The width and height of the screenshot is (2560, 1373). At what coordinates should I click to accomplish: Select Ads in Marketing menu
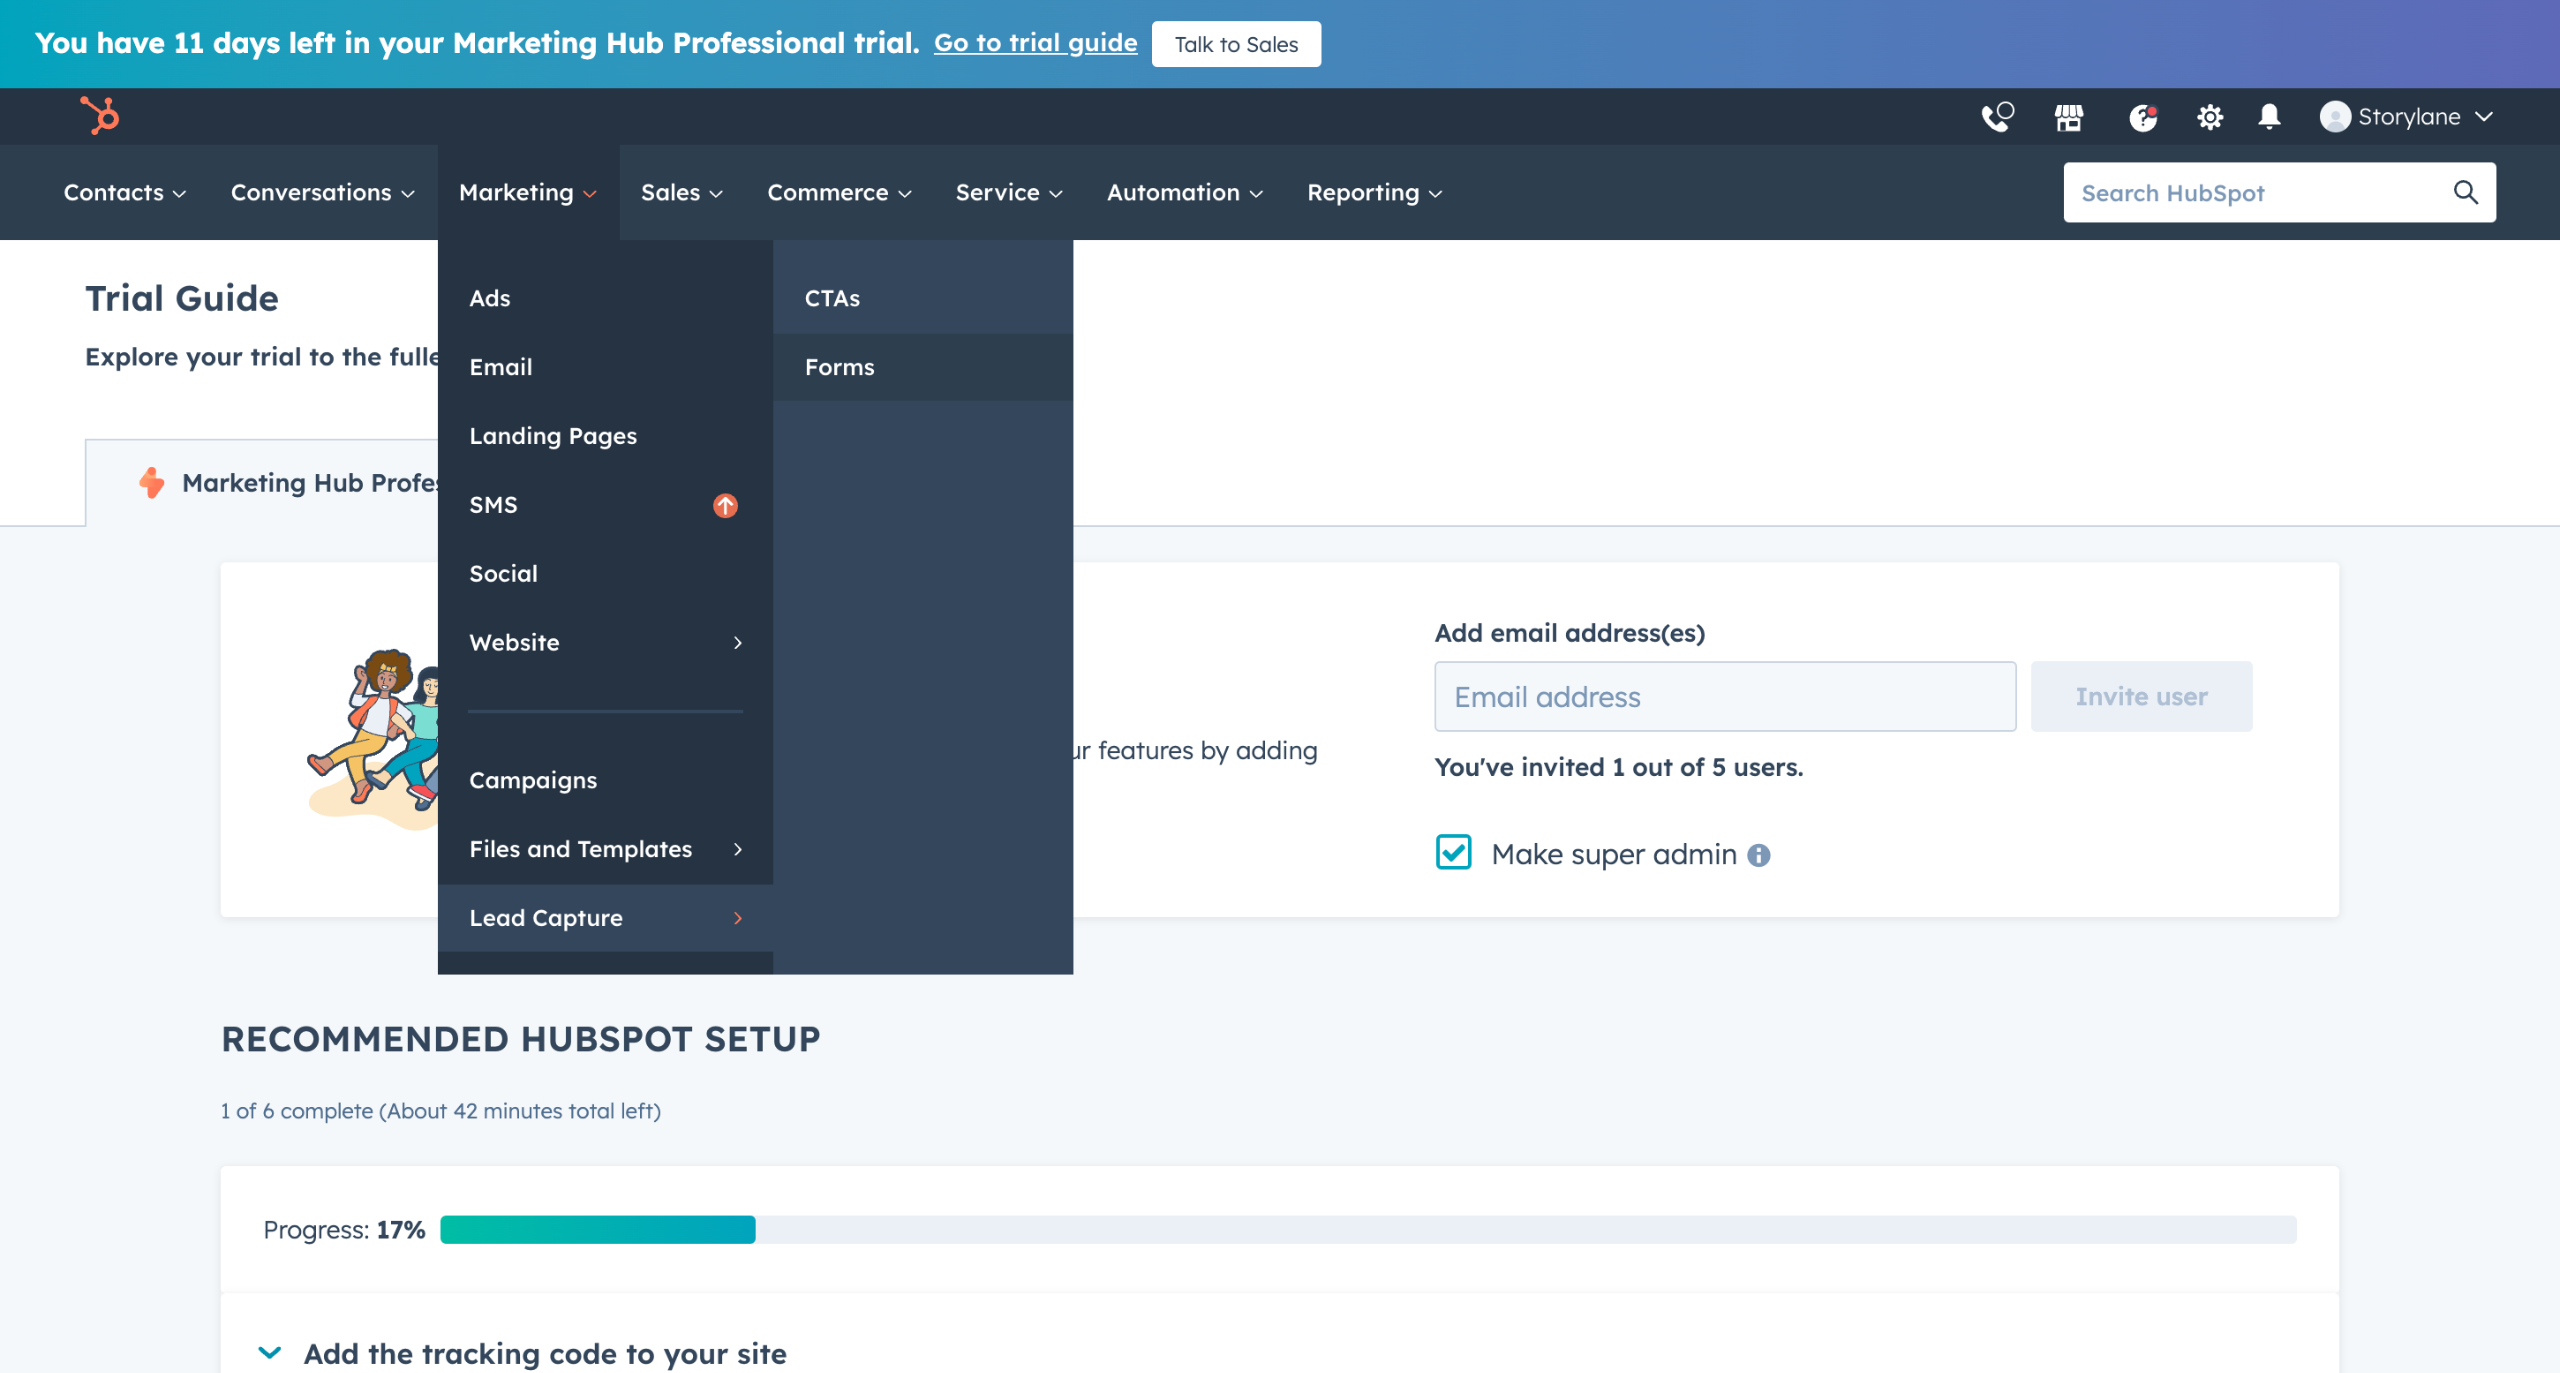pos(605,298)
